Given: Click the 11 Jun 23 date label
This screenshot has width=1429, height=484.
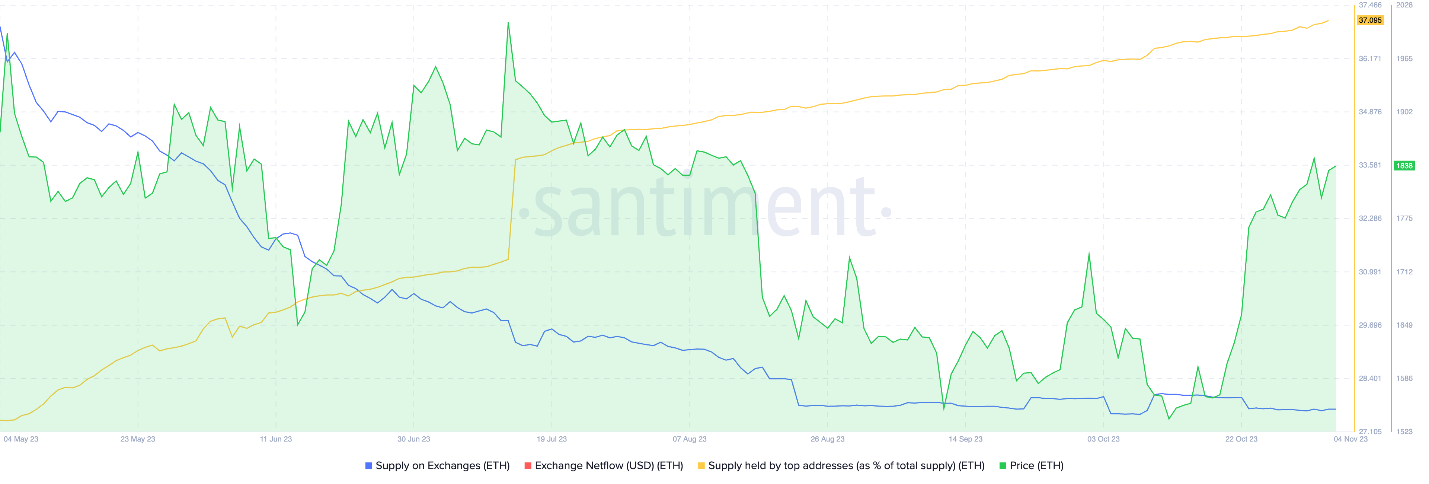Looking at the screenshot, I should point(275,438).
